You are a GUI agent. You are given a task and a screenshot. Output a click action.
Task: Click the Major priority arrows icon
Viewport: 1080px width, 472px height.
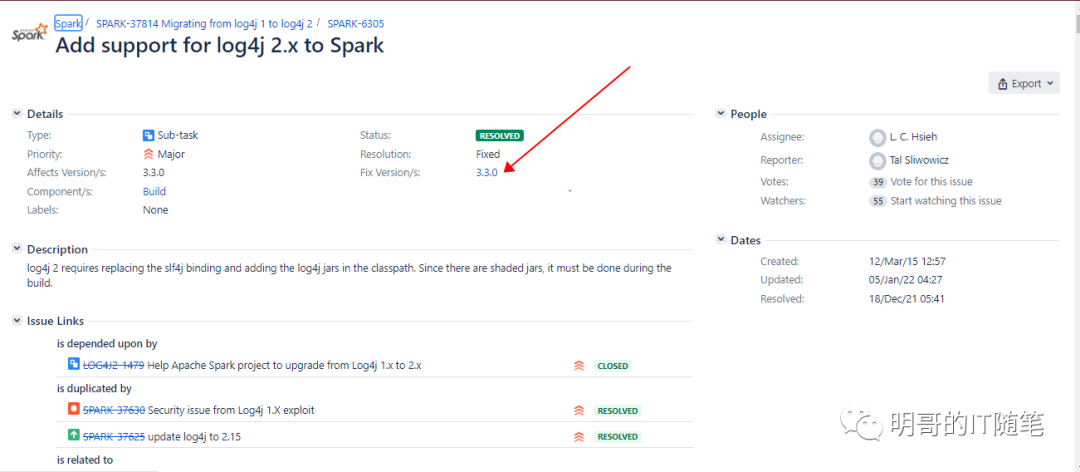click(x=148, y=154)
